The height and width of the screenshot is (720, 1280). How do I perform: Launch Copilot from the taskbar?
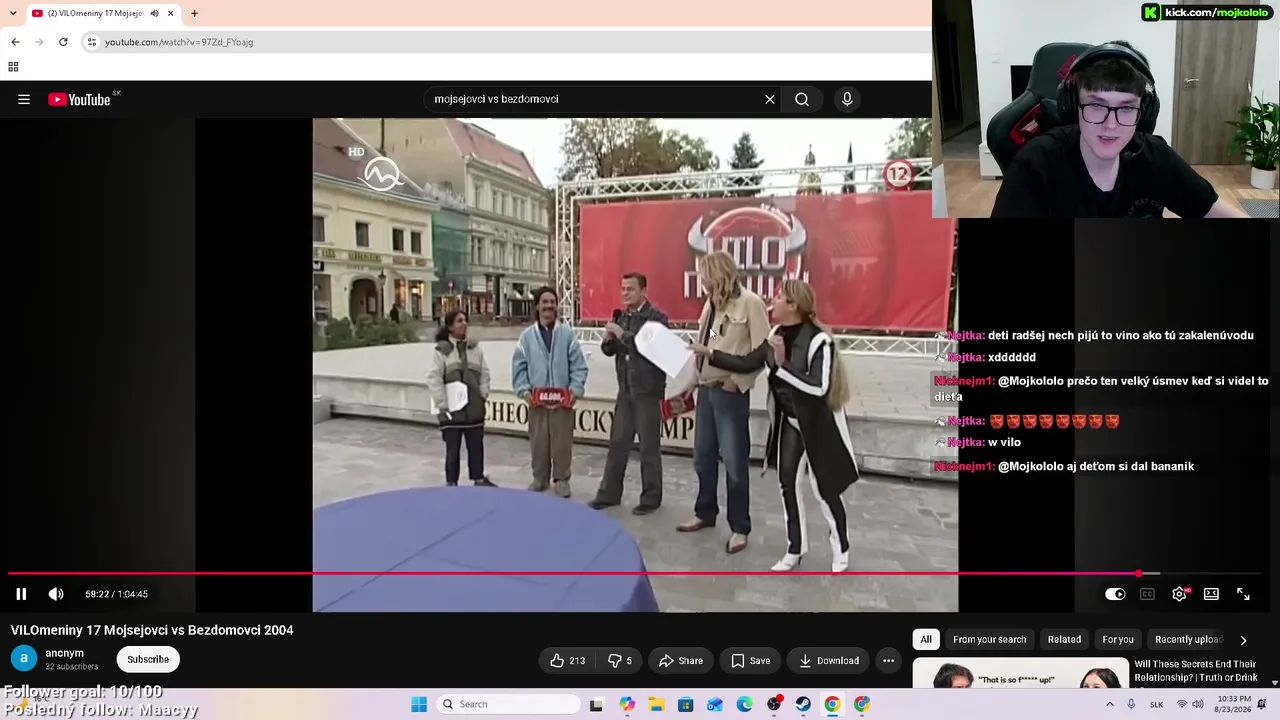(627, 704)
